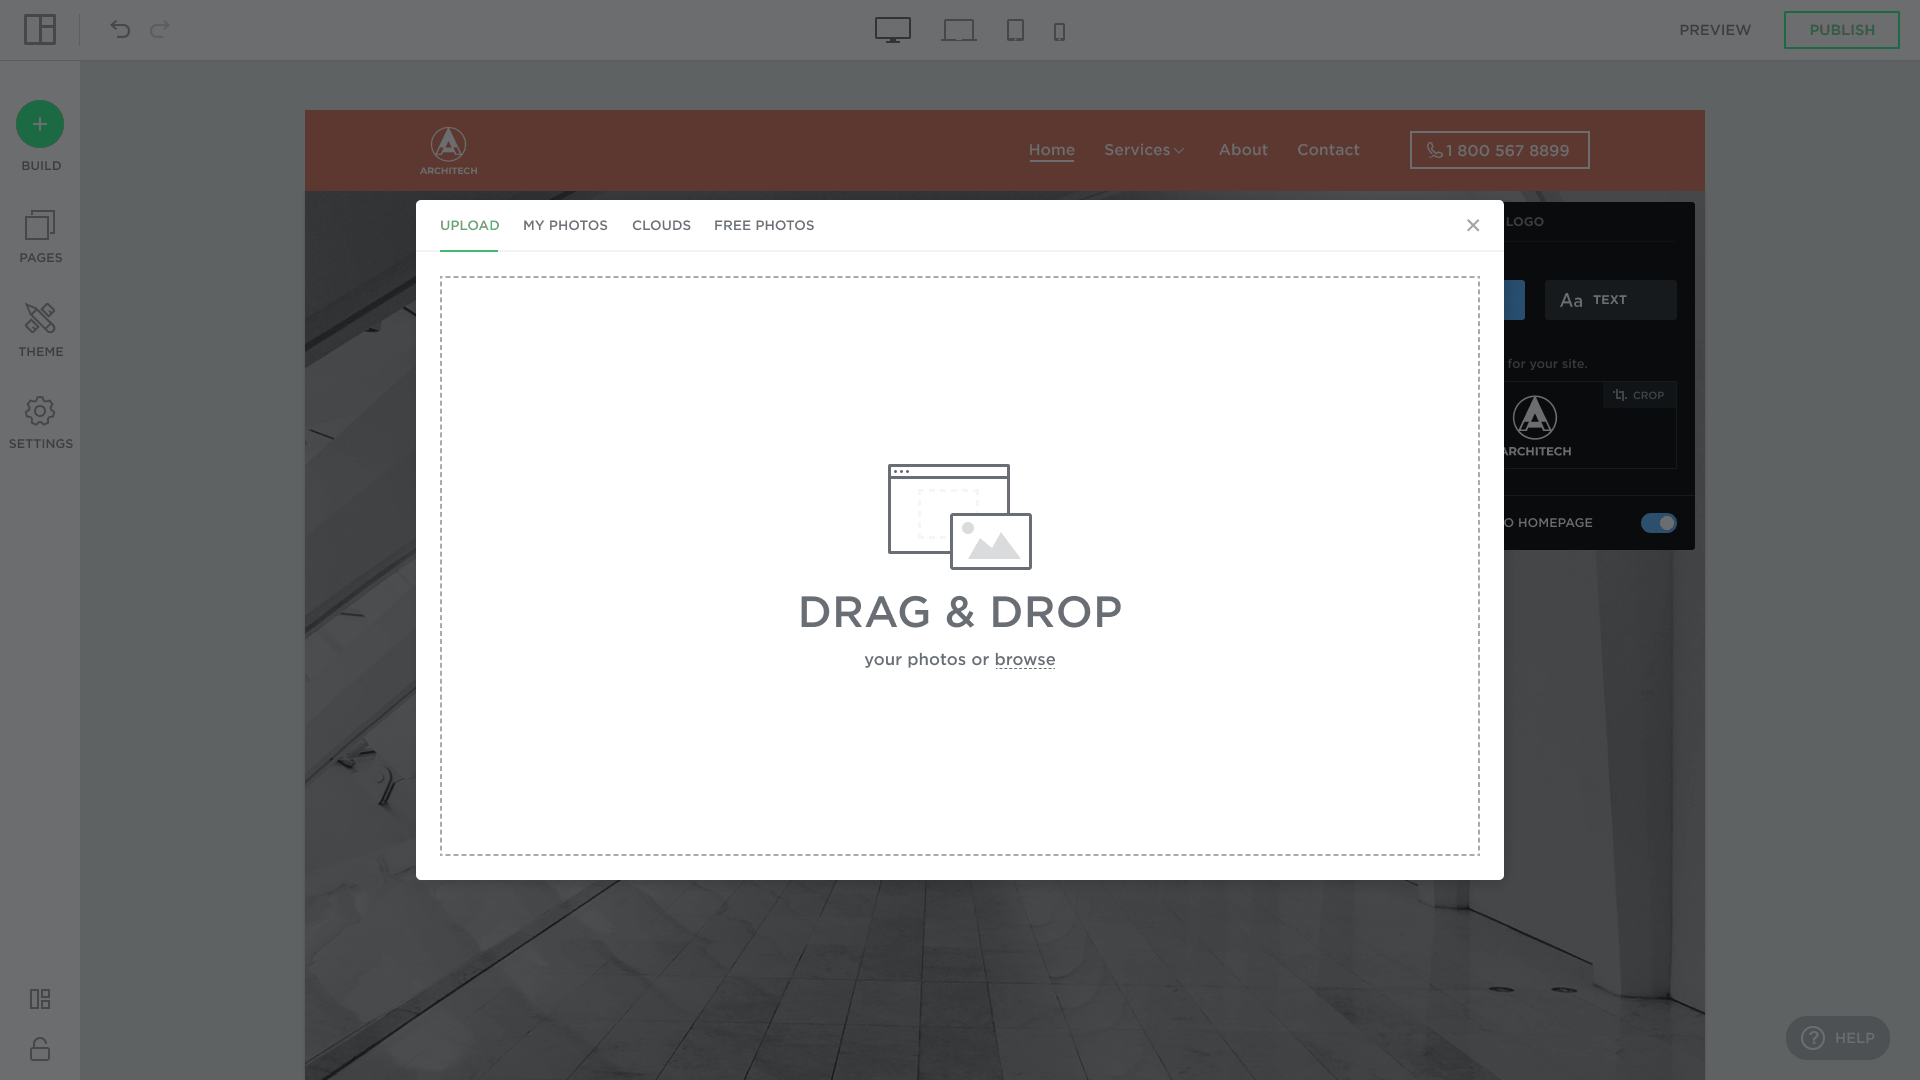Toggle the link to homepage switch

pyautogui.click(x=1659, y=523)
